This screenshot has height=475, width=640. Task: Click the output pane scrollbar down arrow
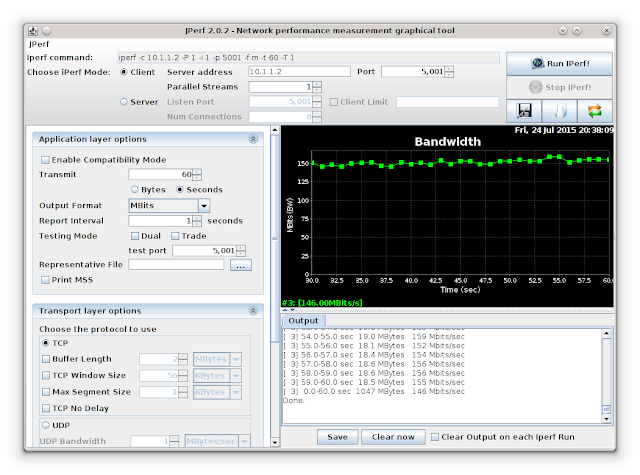click(x=607, y=419)
